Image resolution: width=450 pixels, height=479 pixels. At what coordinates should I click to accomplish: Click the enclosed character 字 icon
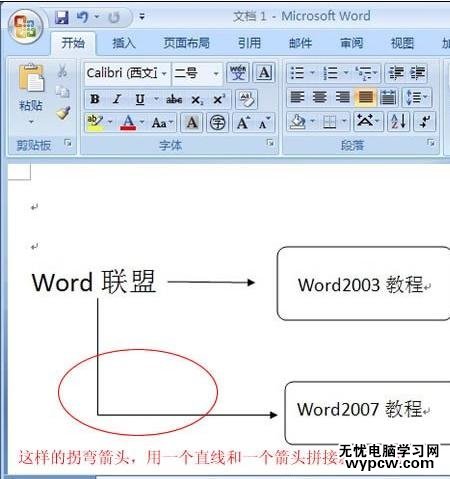[x=217, y=122]
